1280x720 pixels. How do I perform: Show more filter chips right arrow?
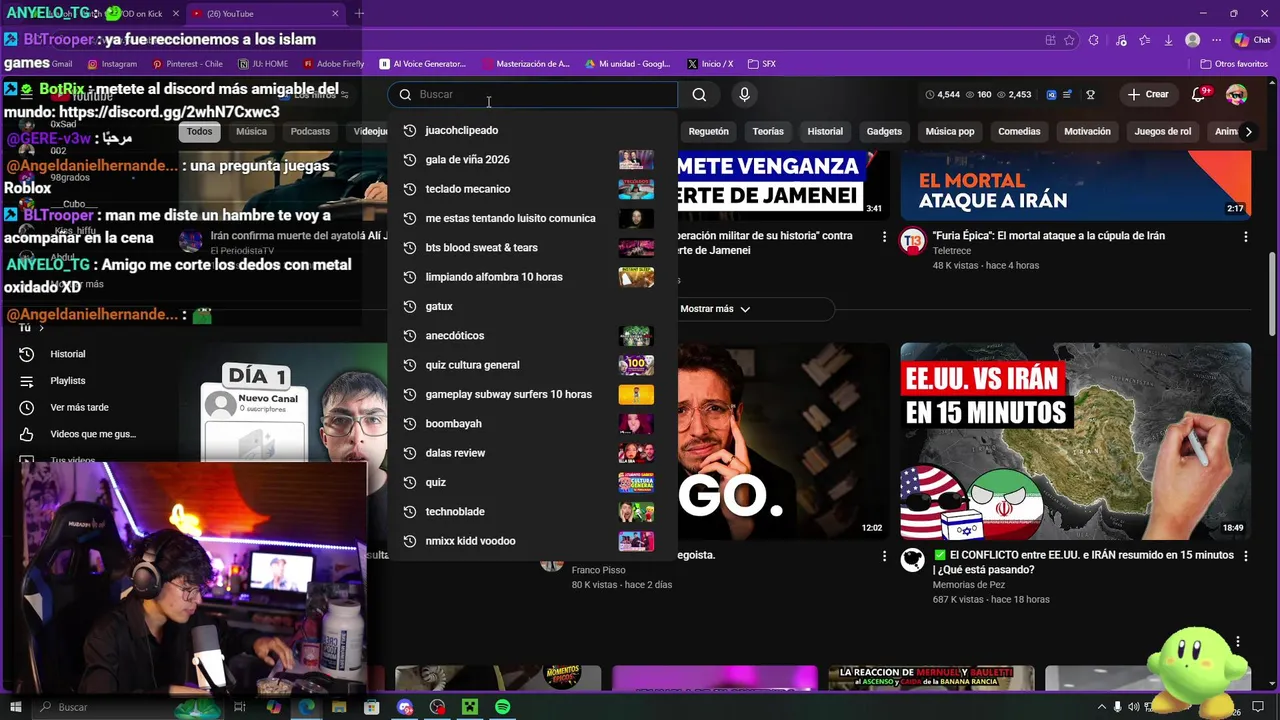tap(1248, 131)
